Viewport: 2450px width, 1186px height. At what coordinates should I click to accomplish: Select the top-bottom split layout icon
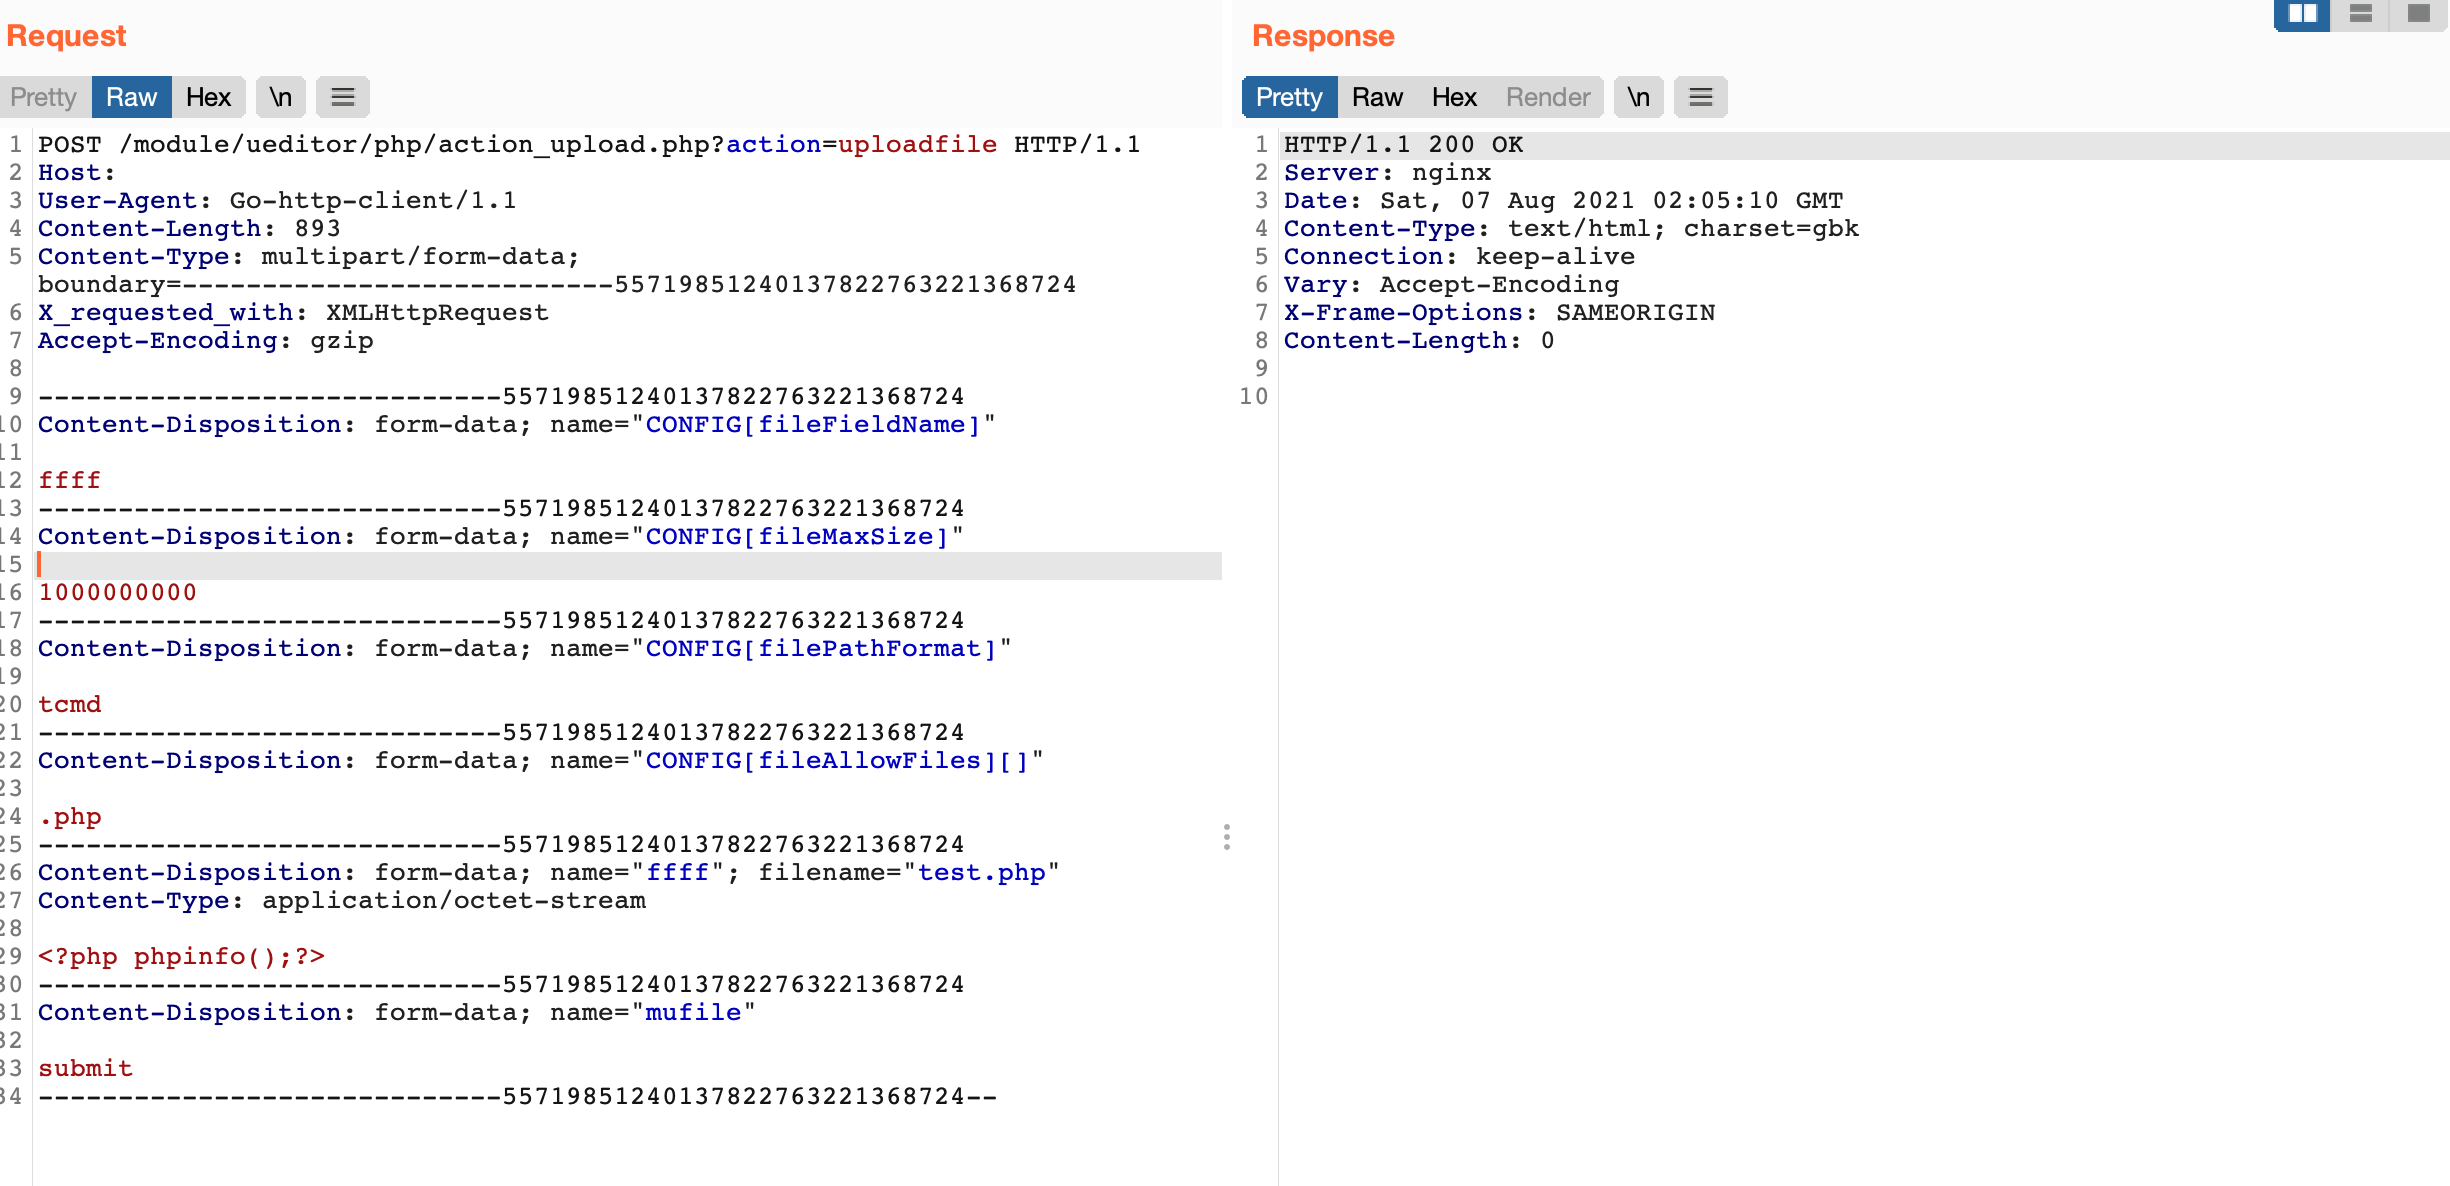pos(2360,14)
